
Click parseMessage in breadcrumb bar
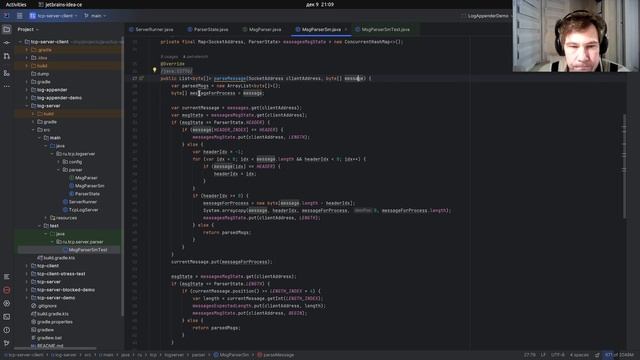[275, 355]
